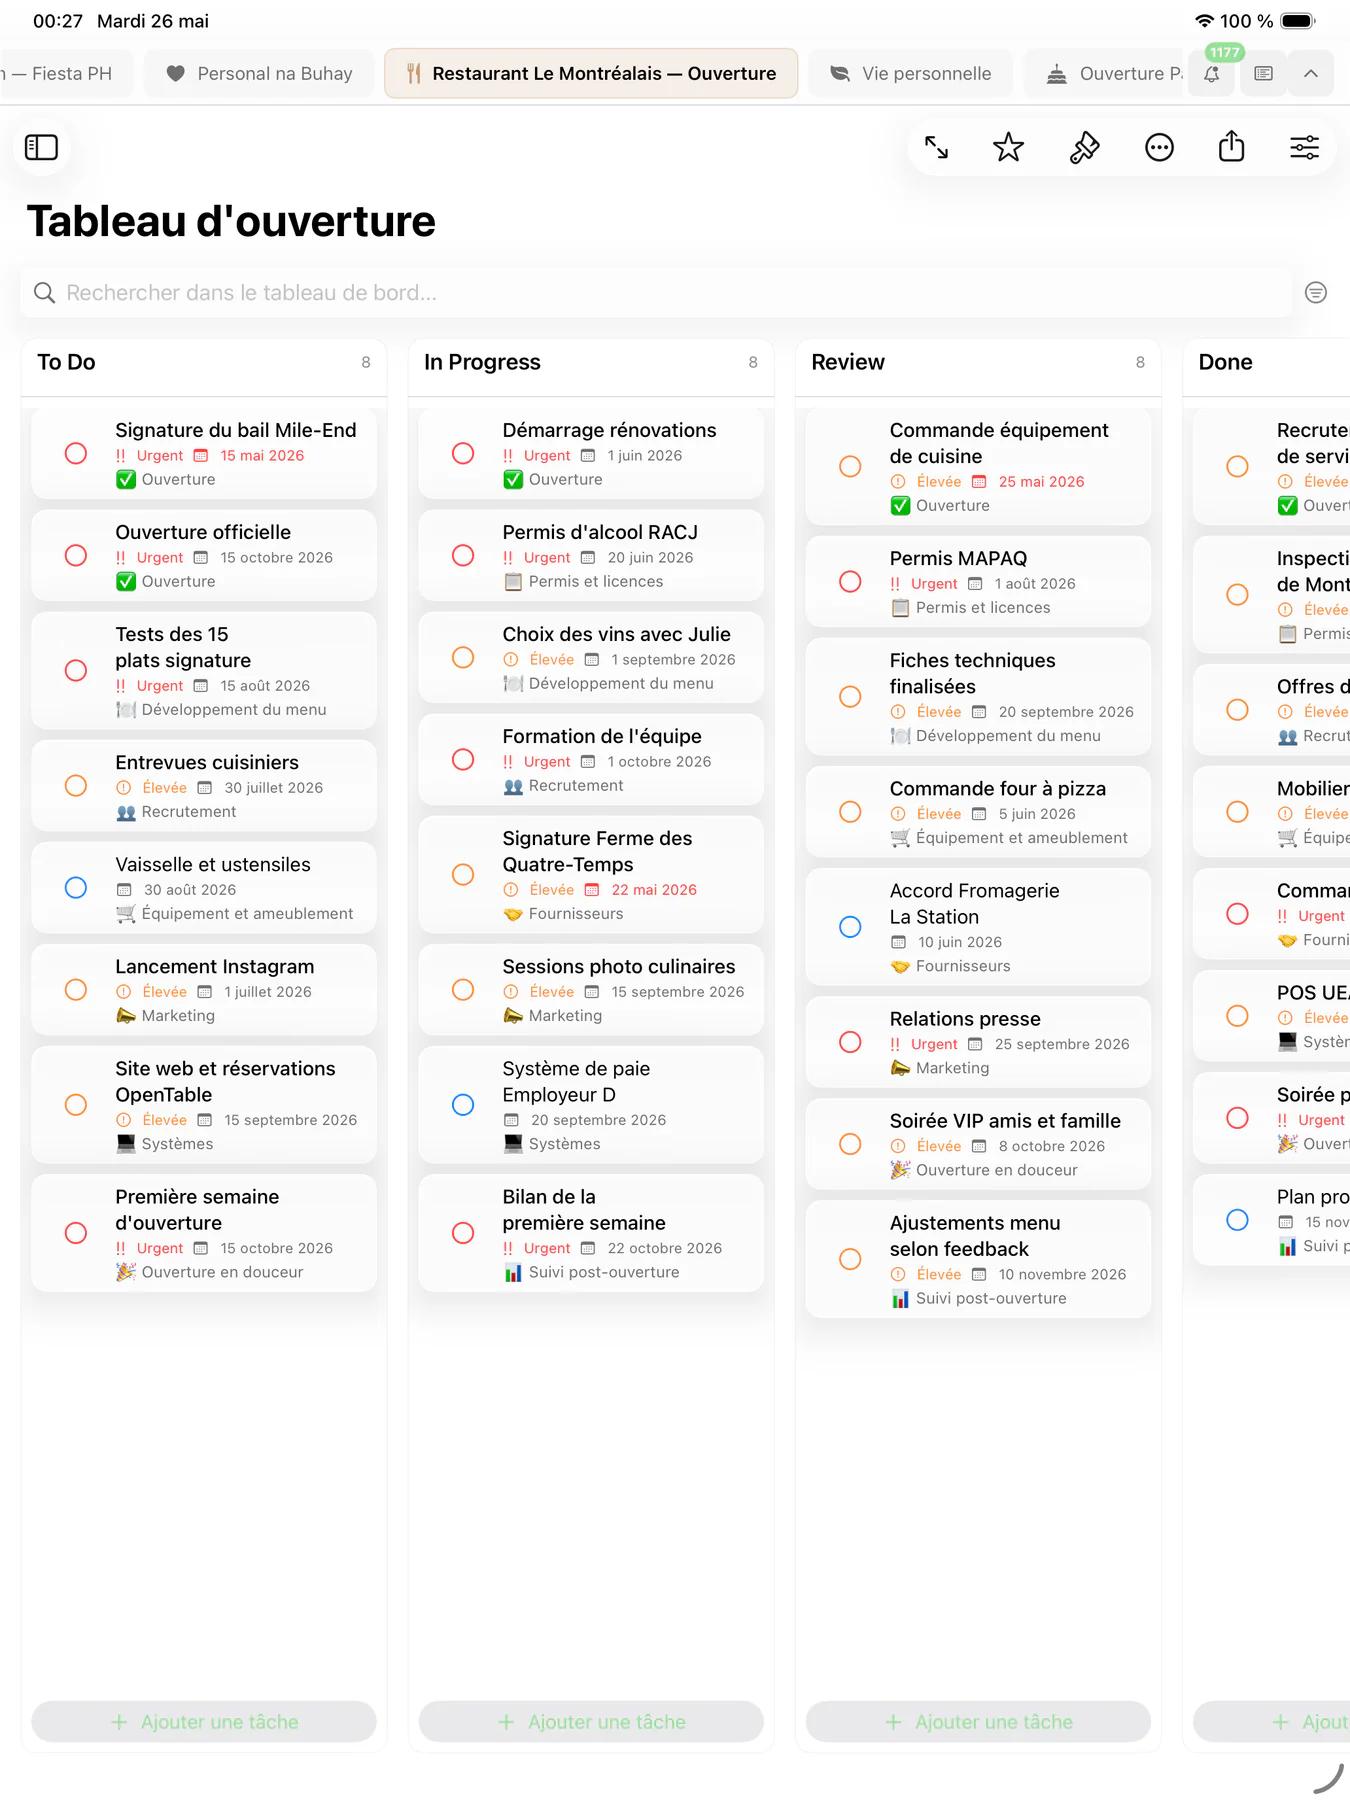Select the Sessions photo culinaires card

pyautogui.click(x=591, y=990)
